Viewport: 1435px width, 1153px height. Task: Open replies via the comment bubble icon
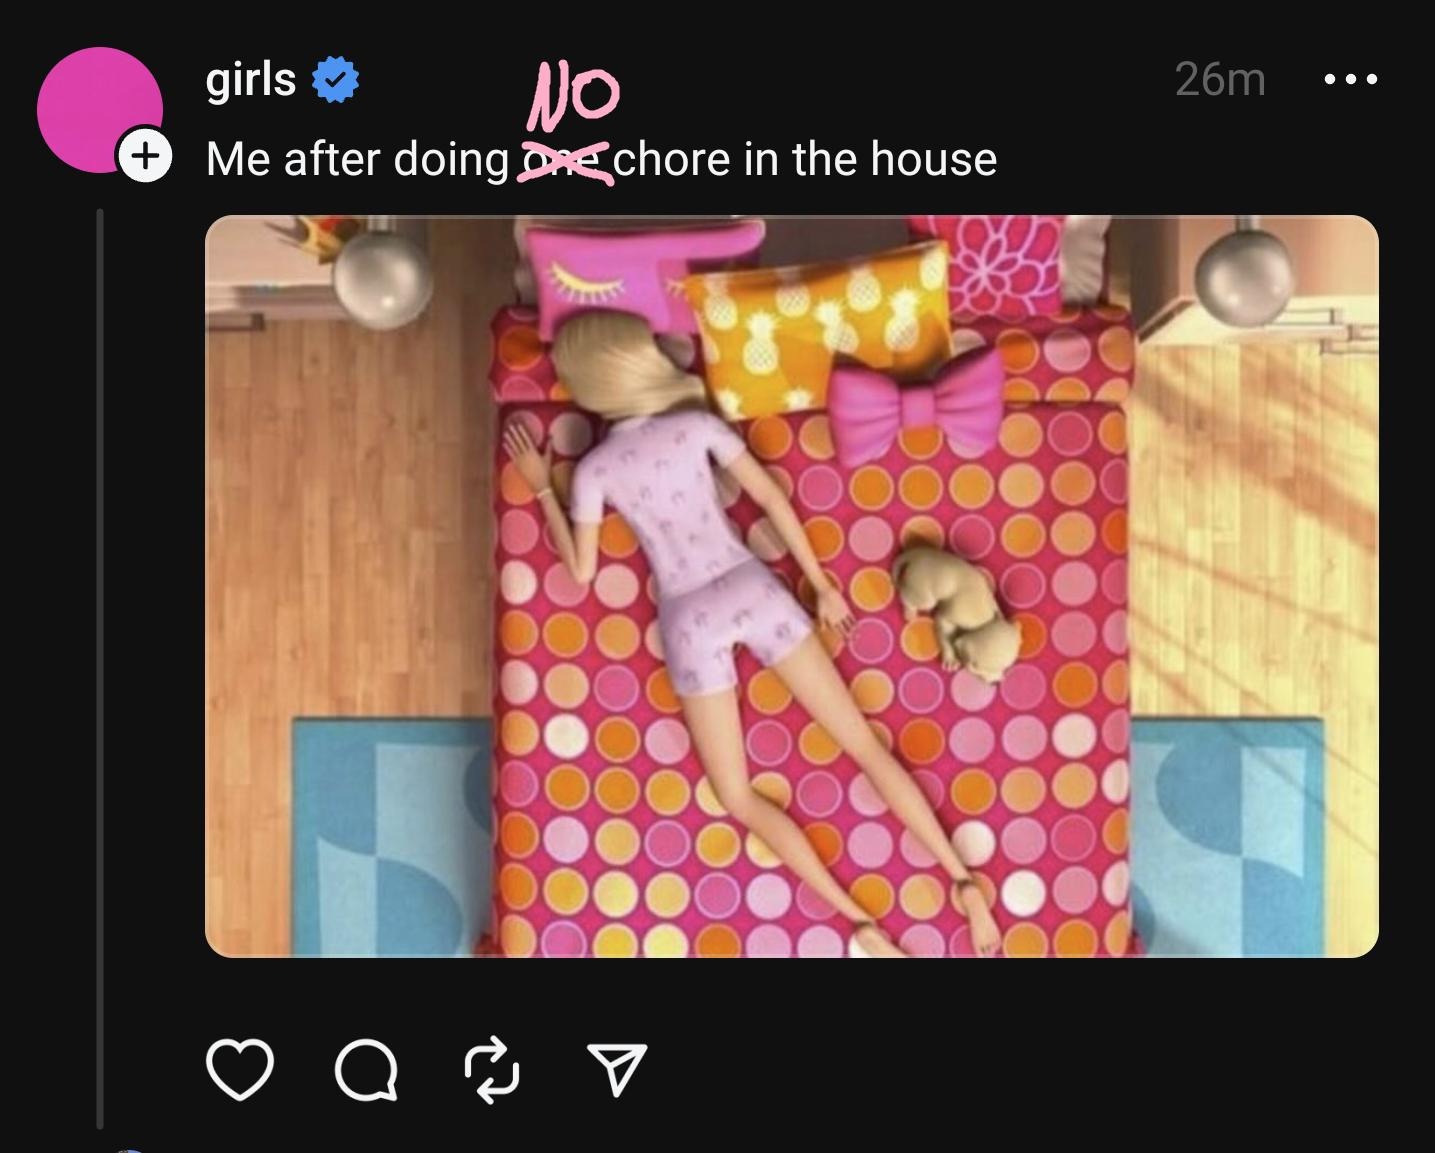click(366, 1071)
